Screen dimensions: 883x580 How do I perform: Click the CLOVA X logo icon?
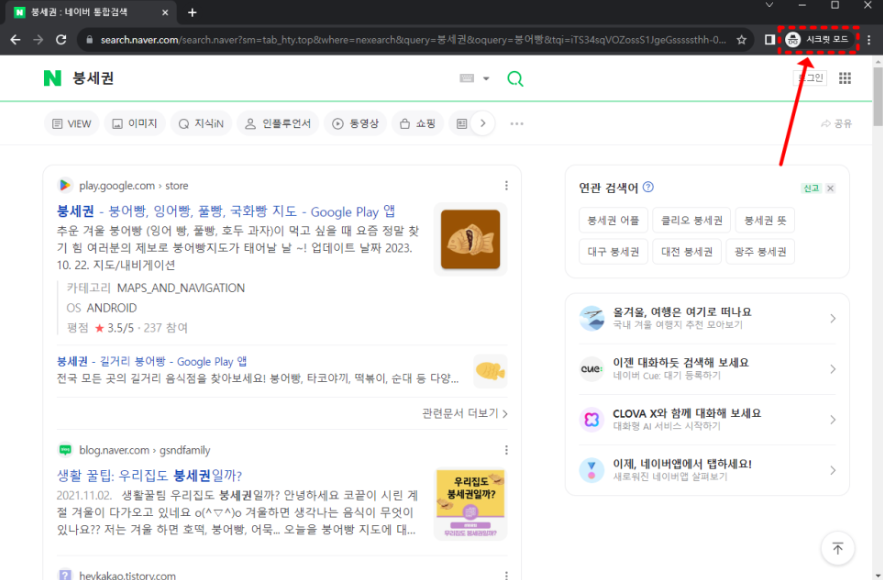[x=592, y=420]
